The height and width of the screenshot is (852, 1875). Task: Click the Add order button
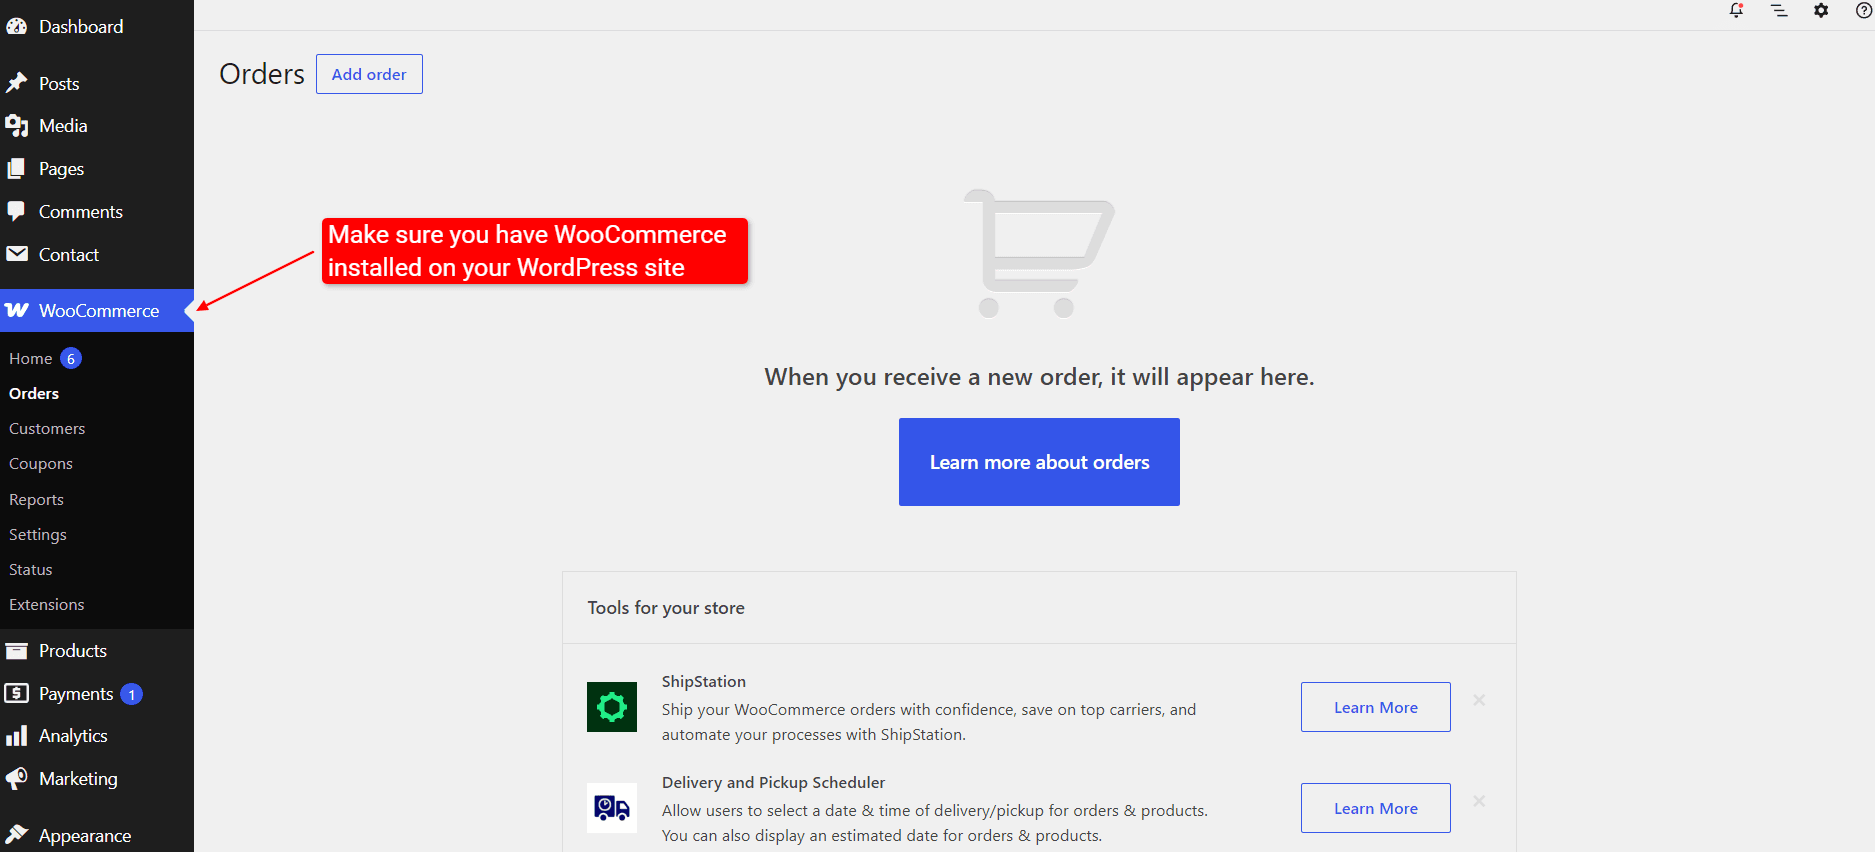click(369, 74)
